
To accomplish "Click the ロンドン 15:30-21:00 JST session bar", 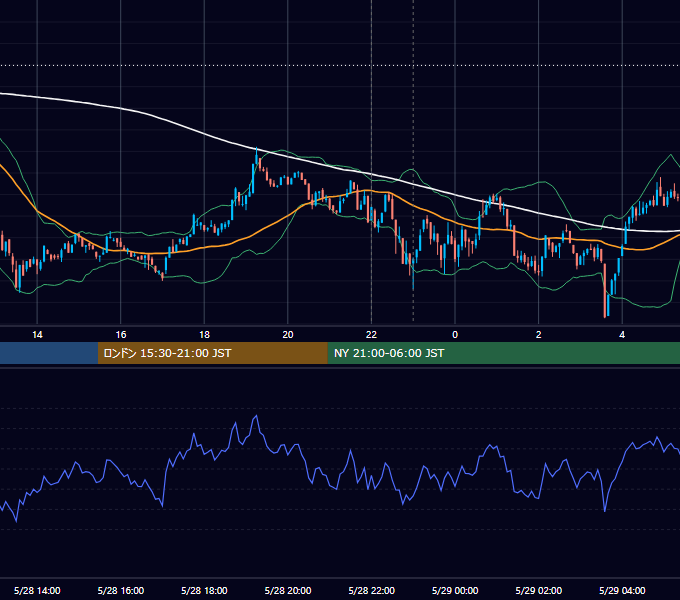I will coord(212,353).
